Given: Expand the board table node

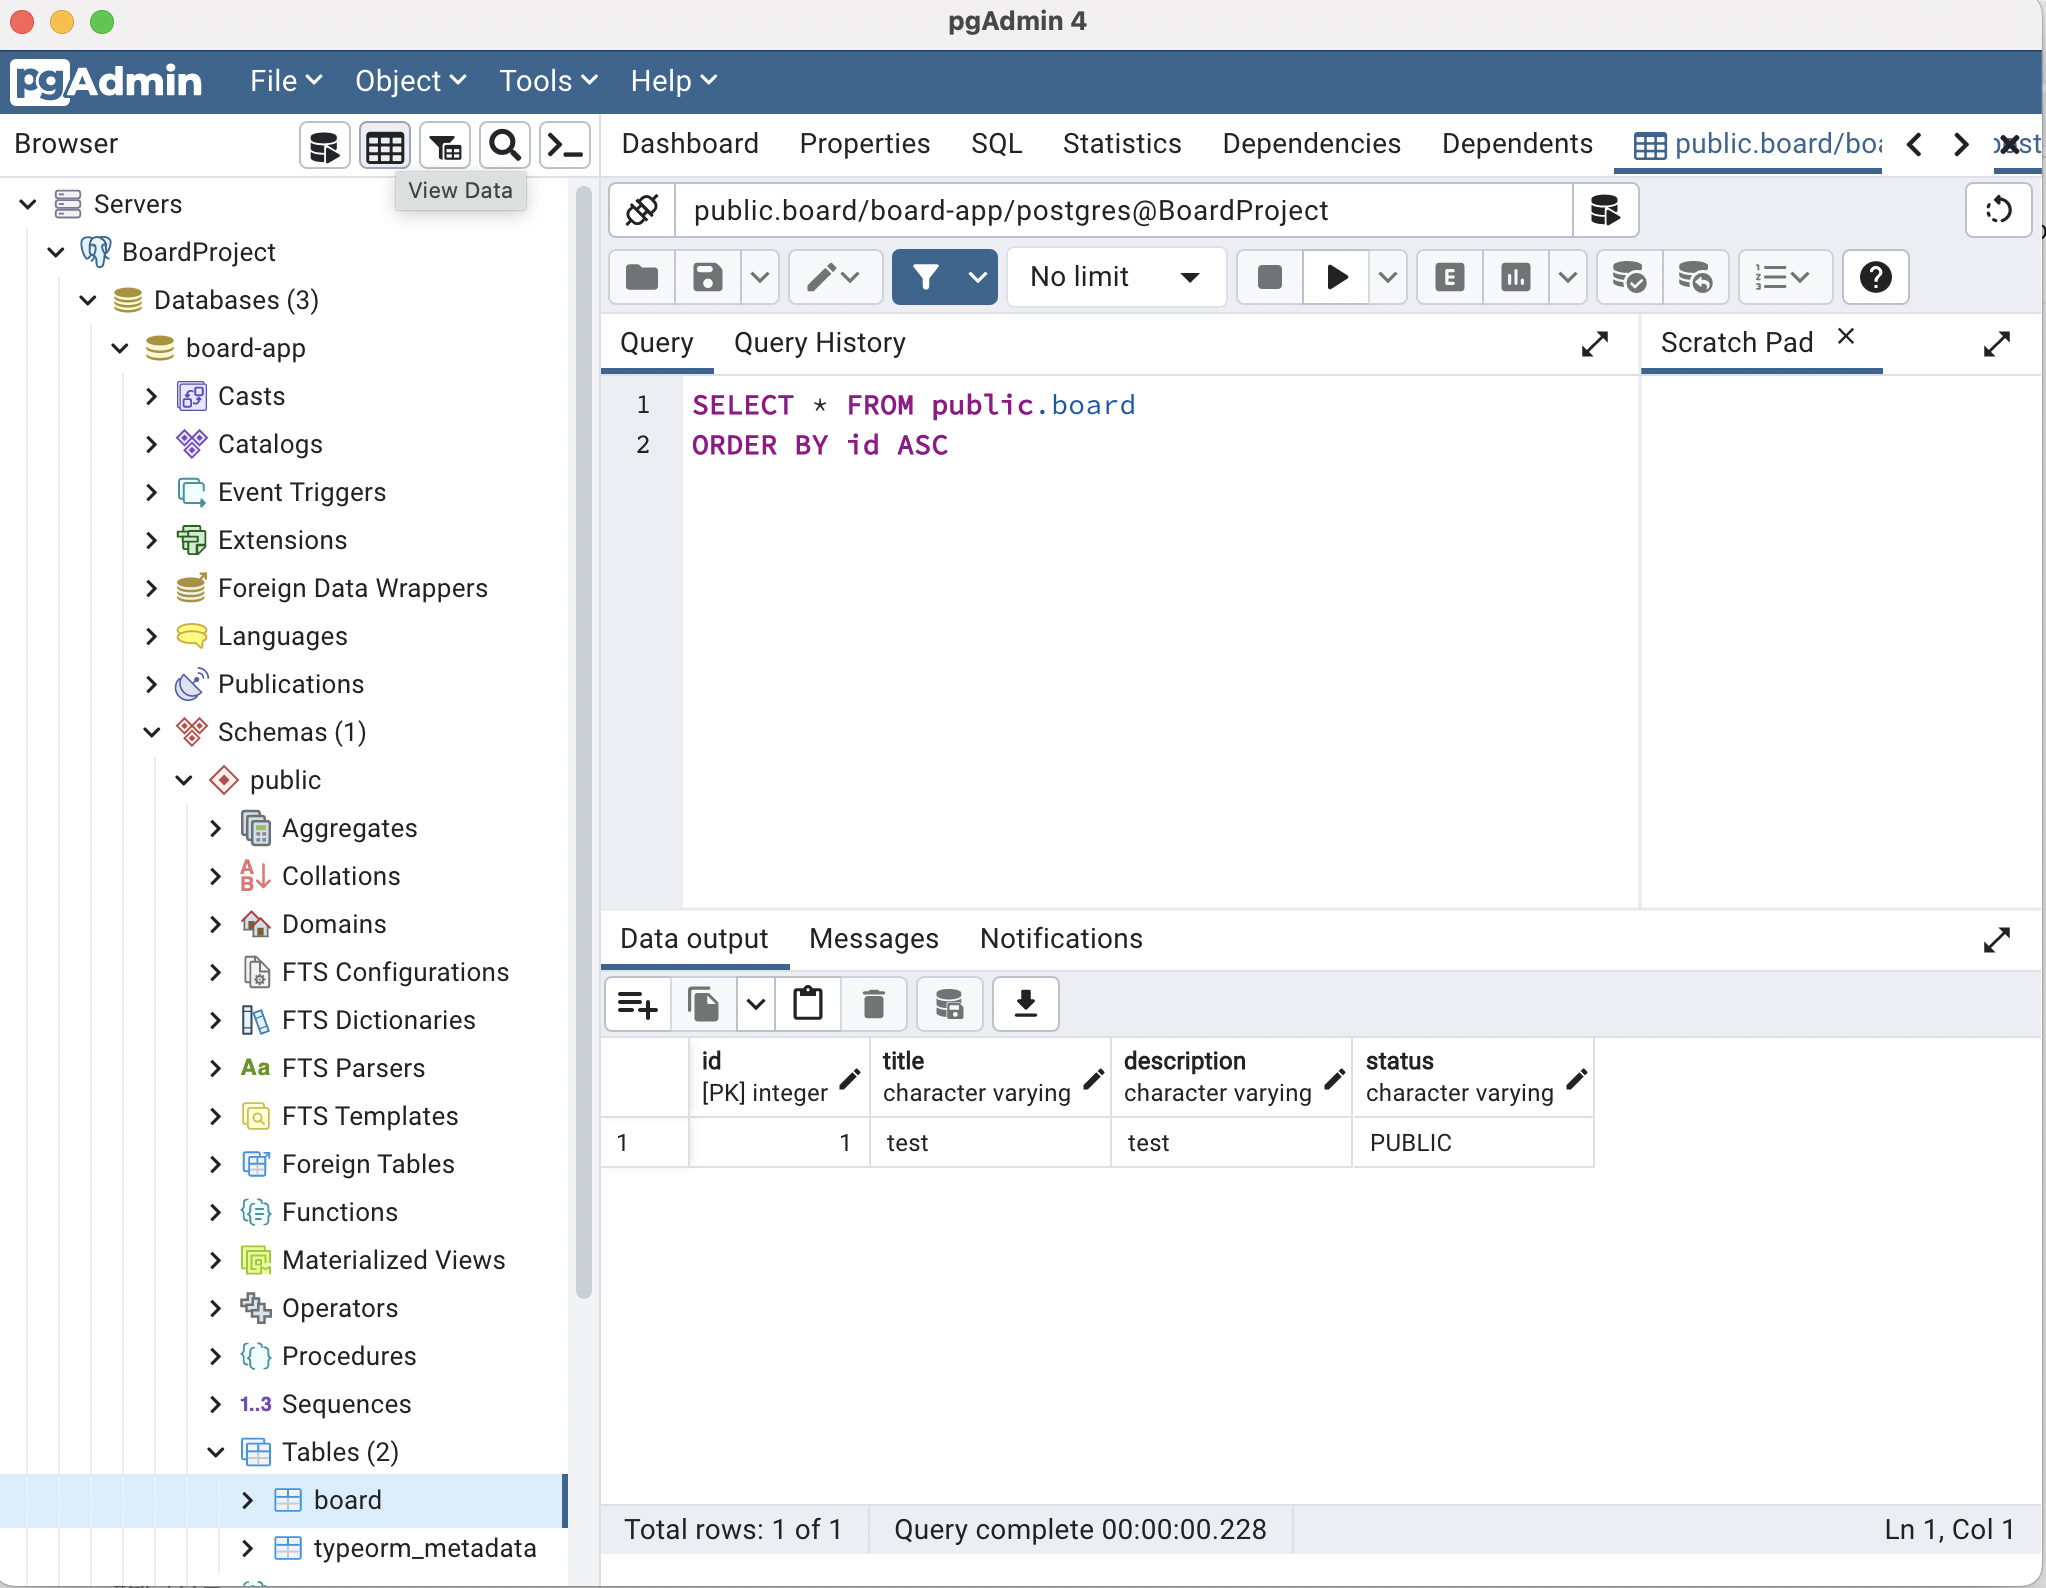Looking at the screenshot, I should pyautogui.click(x=248, y=1500).
